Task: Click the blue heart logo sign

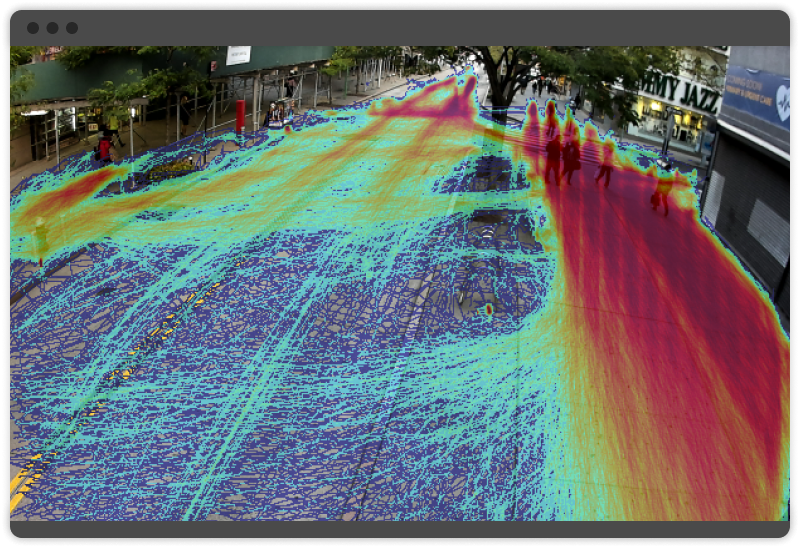Action: (x=757, y=97)
